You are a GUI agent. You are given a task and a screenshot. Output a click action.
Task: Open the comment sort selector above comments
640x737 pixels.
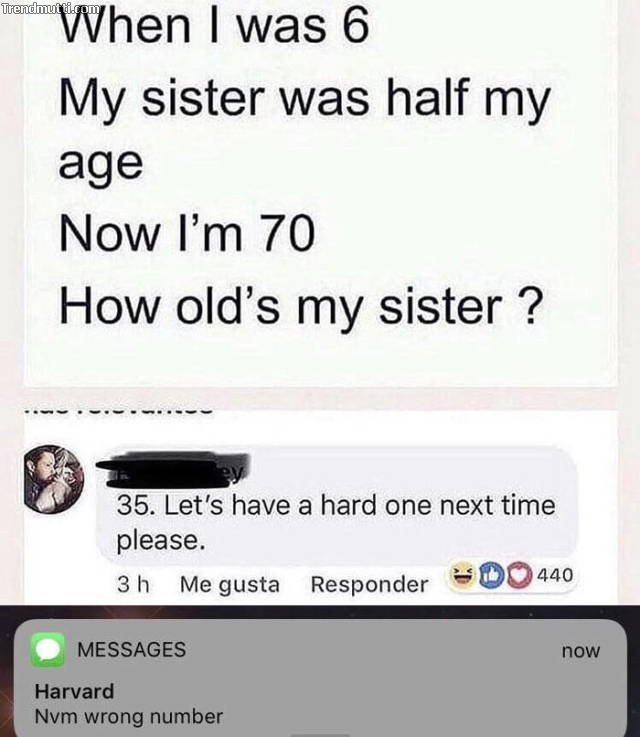click(119, 412)
